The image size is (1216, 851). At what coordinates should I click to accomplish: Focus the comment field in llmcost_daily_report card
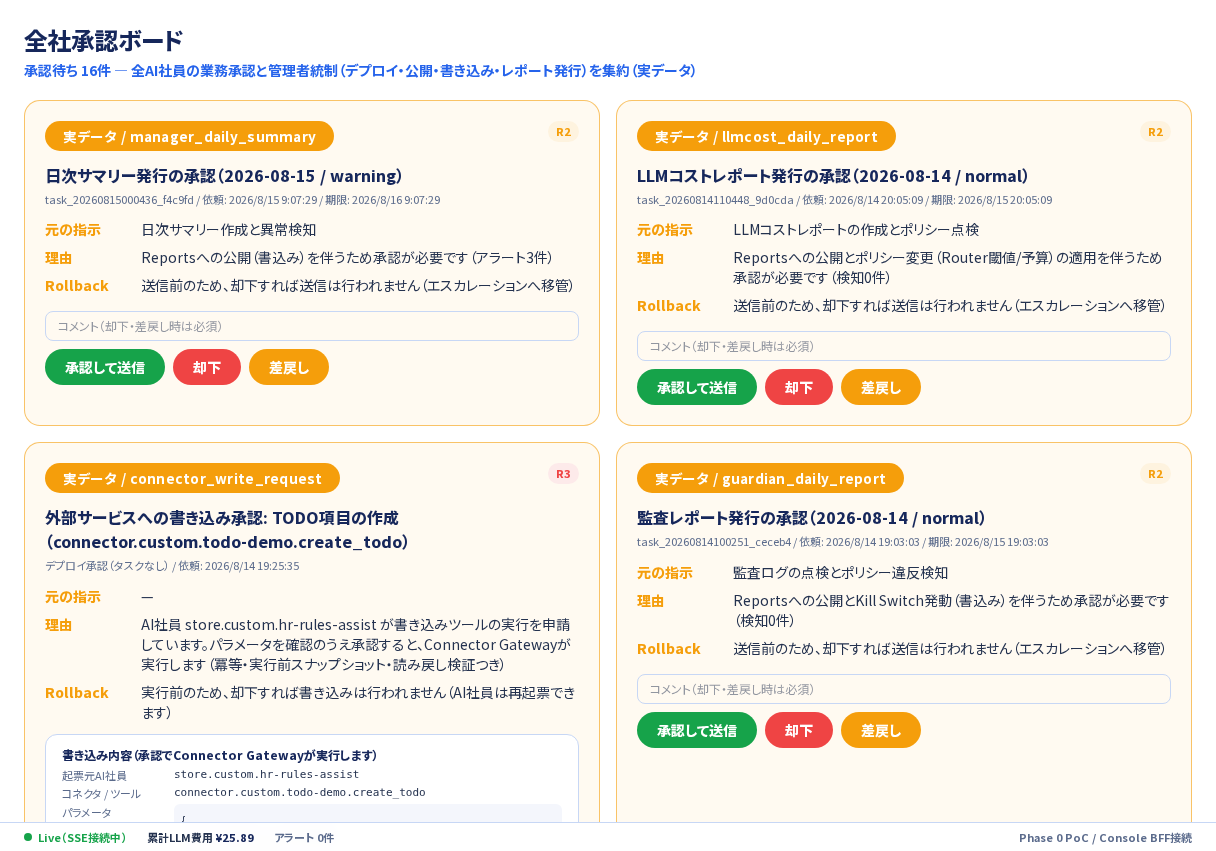click(x=904, y=346)
